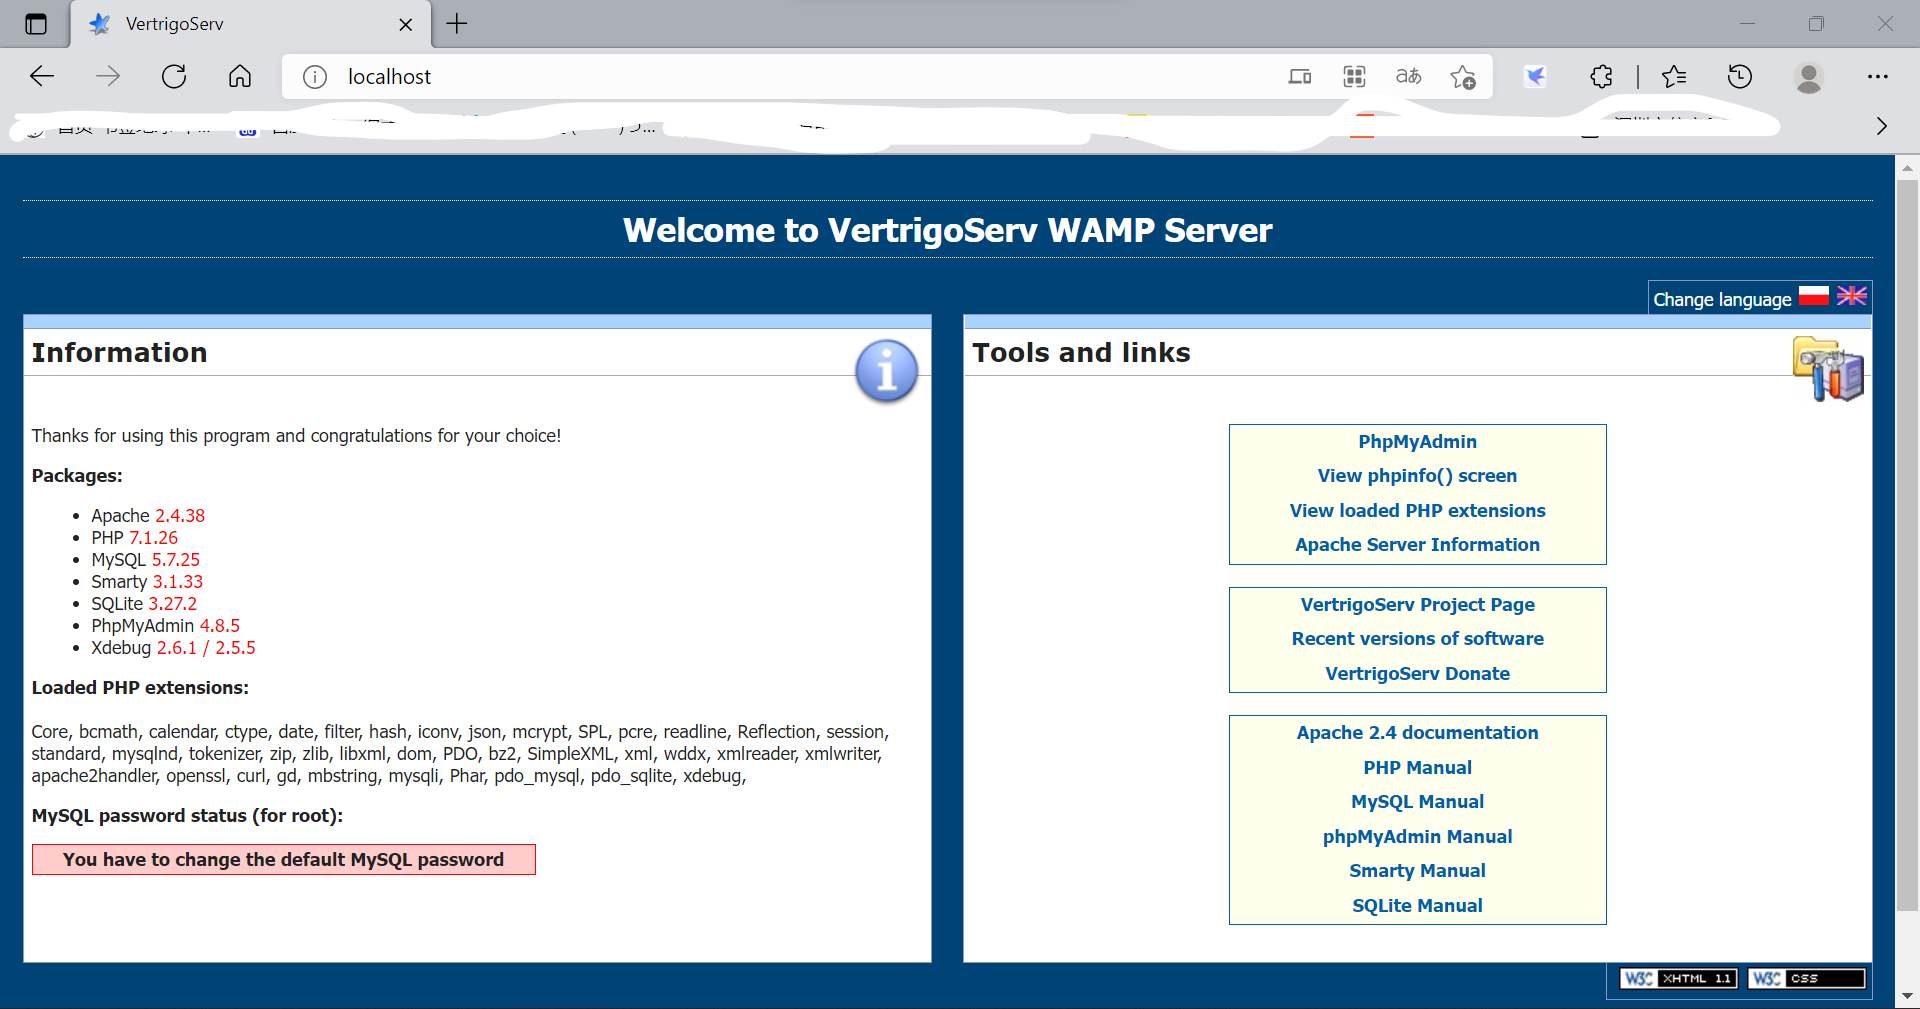
Task: Go back to the previous page
Action: point(42,77)
